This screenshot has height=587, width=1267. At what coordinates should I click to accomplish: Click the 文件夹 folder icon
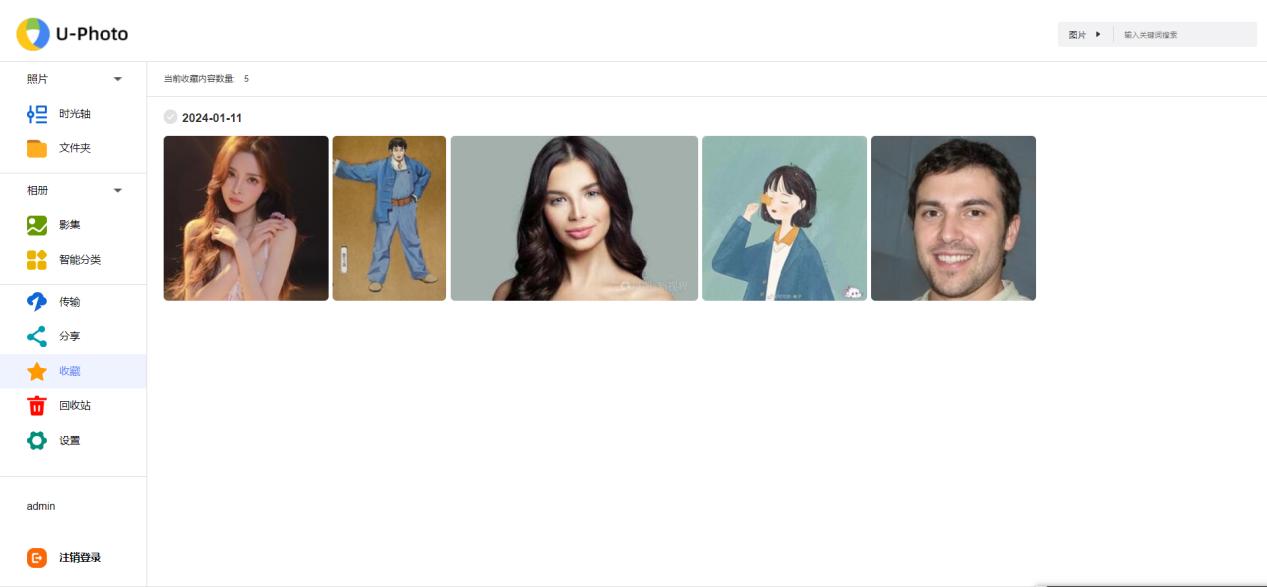(37, 148)
